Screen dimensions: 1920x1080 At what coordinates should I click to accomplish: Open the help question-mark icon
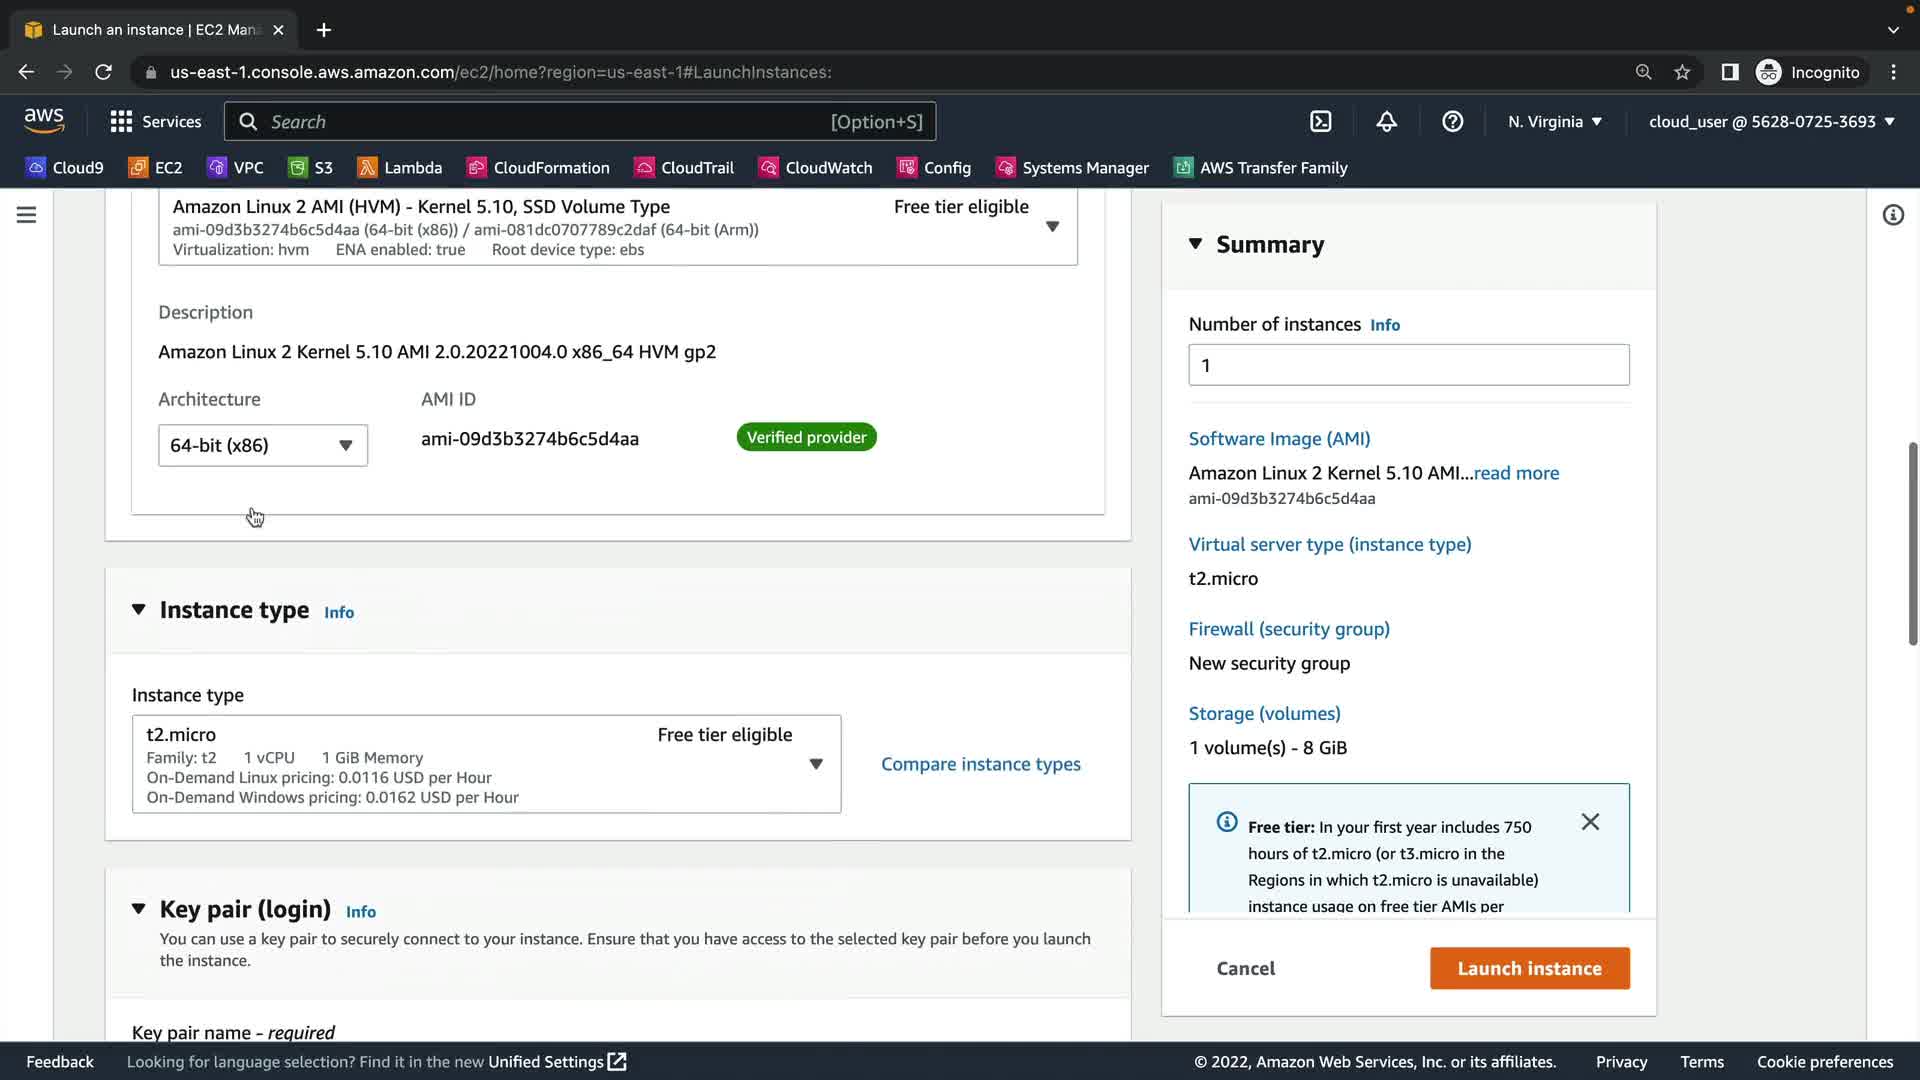pyautogui.click(x=1452, y=121)
